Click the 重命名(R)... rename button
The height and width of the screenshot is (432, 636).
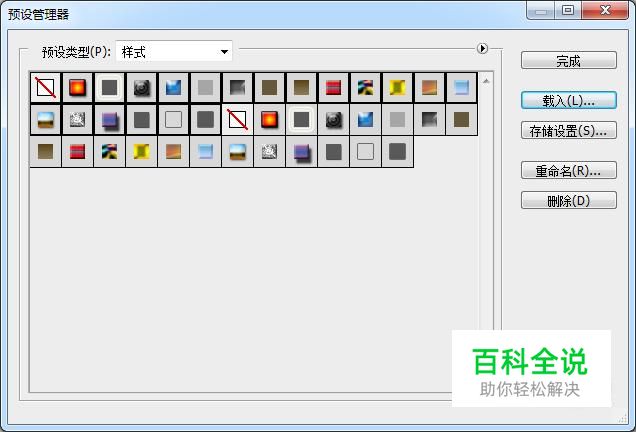point(569,171)
